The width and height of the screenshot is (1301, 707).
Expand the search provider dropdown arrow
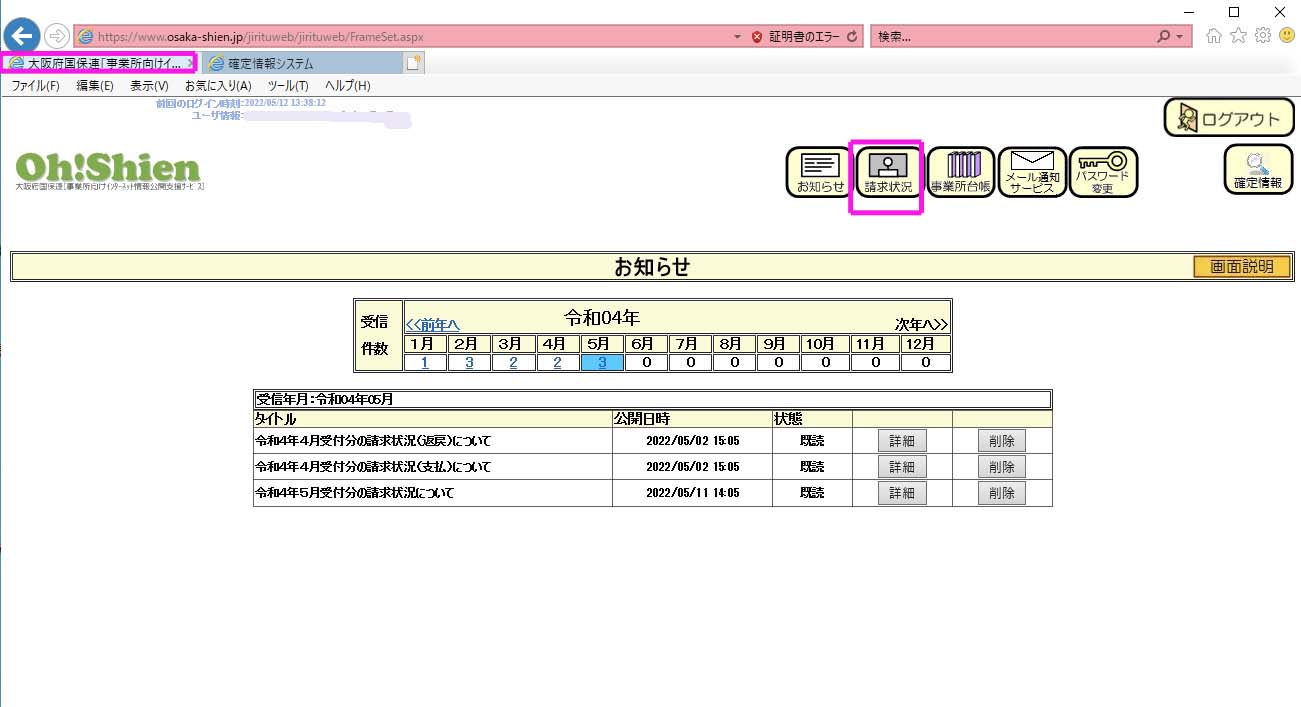(1180, 36)
